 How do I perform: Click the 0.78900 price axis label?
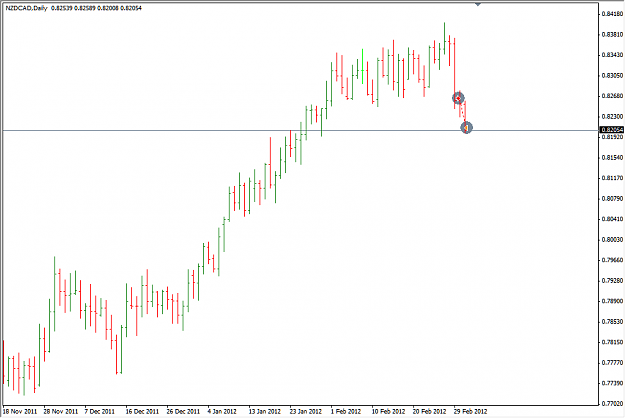click(x=612, y=301)
